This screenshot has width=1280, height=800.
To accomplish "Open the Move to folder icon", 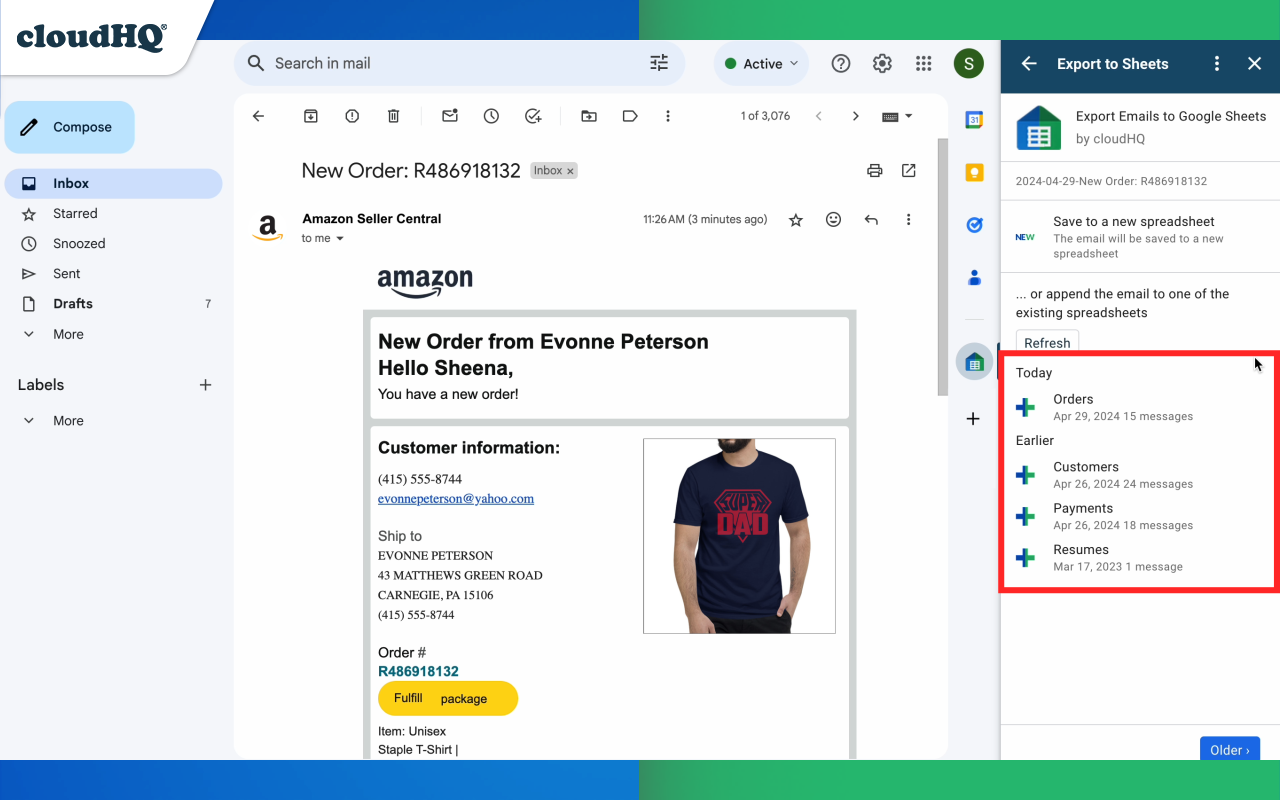I will point(588,116).
